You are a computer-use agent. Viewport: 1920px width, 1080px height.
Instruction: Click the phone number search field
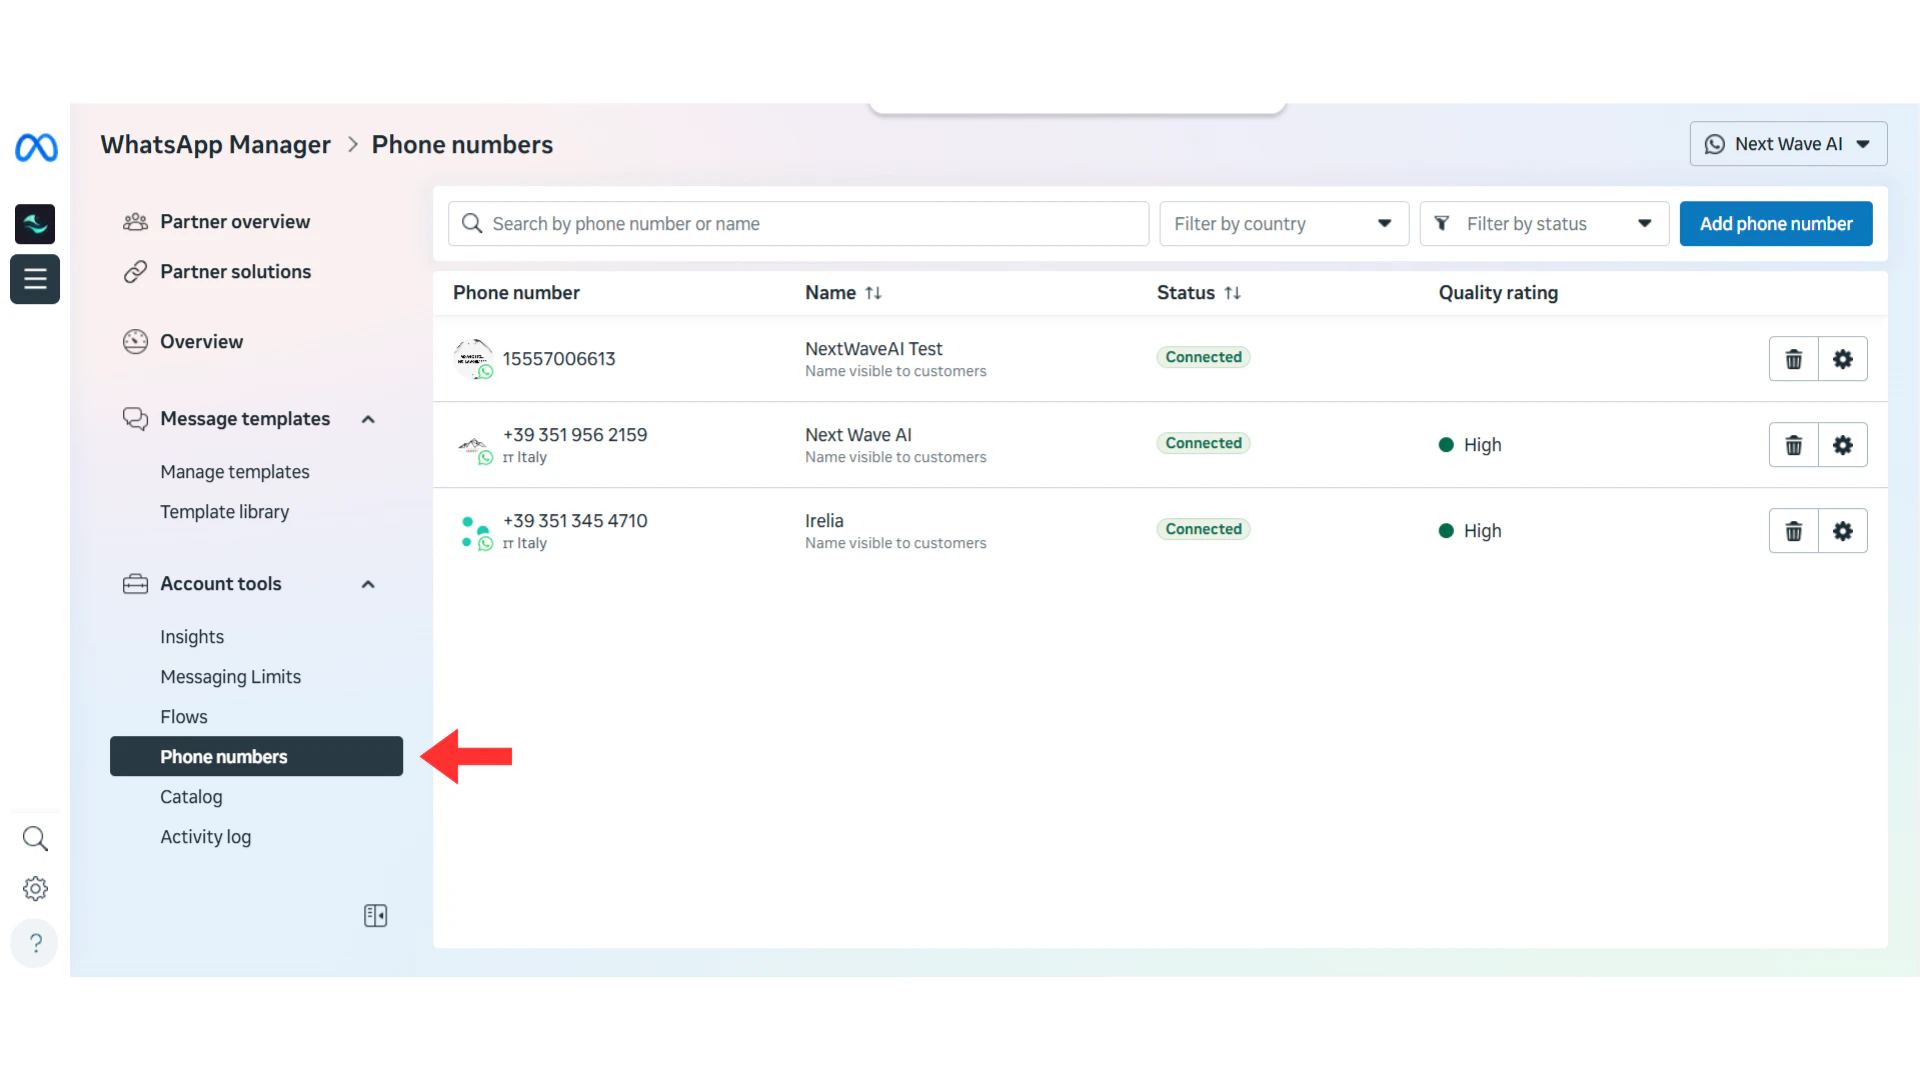point(798,224)
